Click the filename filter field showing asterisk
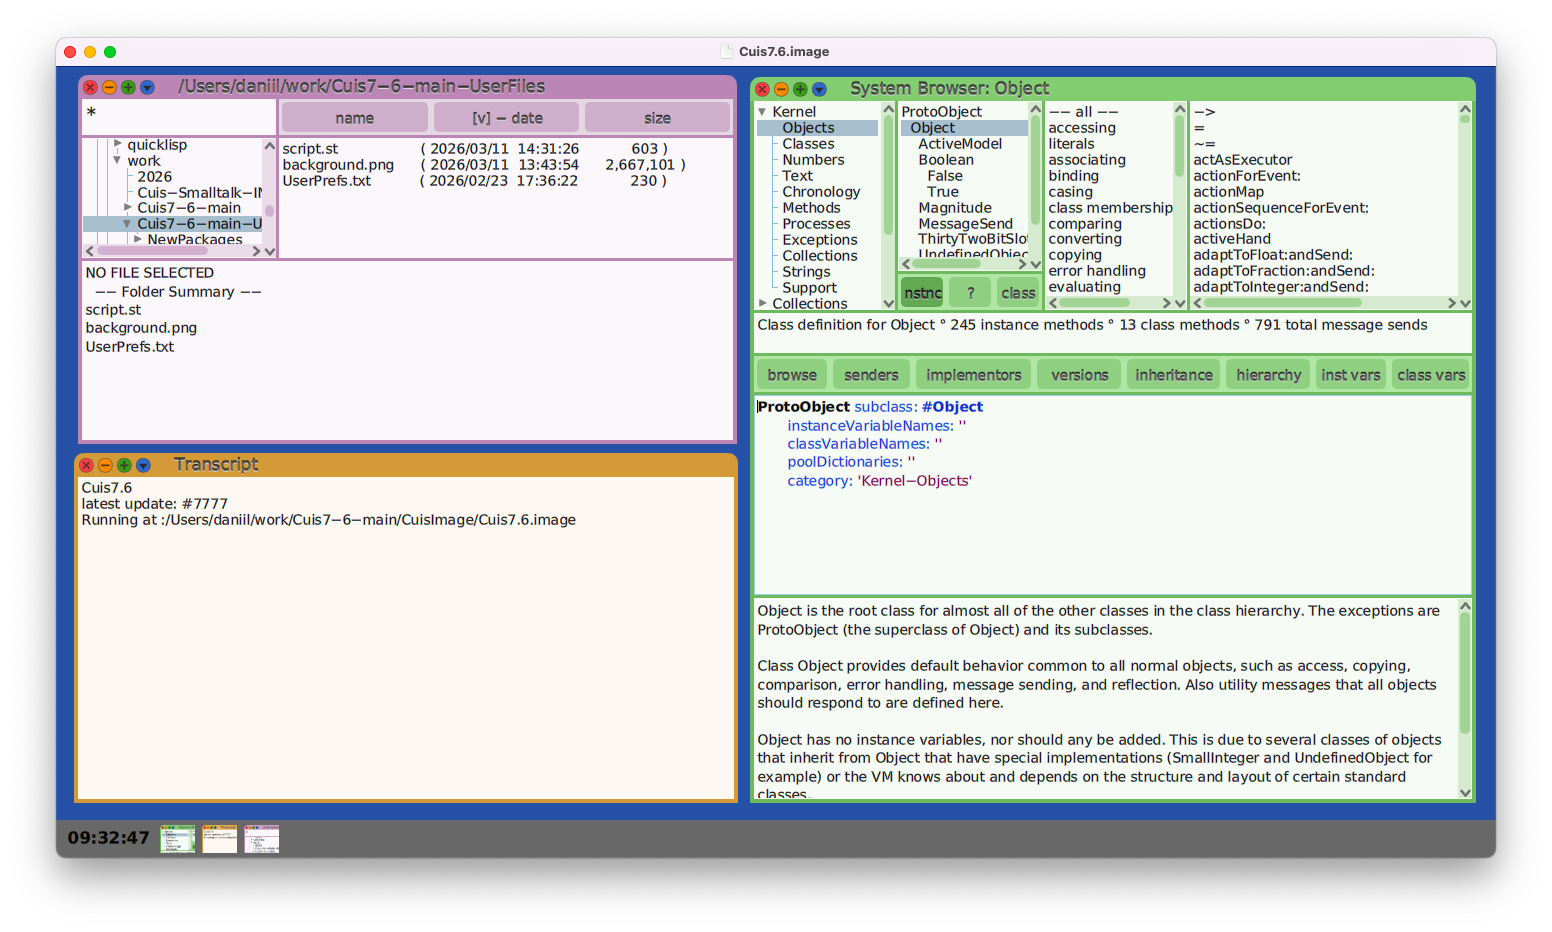This screenshot has width=1552, height=932. point(176,116)
